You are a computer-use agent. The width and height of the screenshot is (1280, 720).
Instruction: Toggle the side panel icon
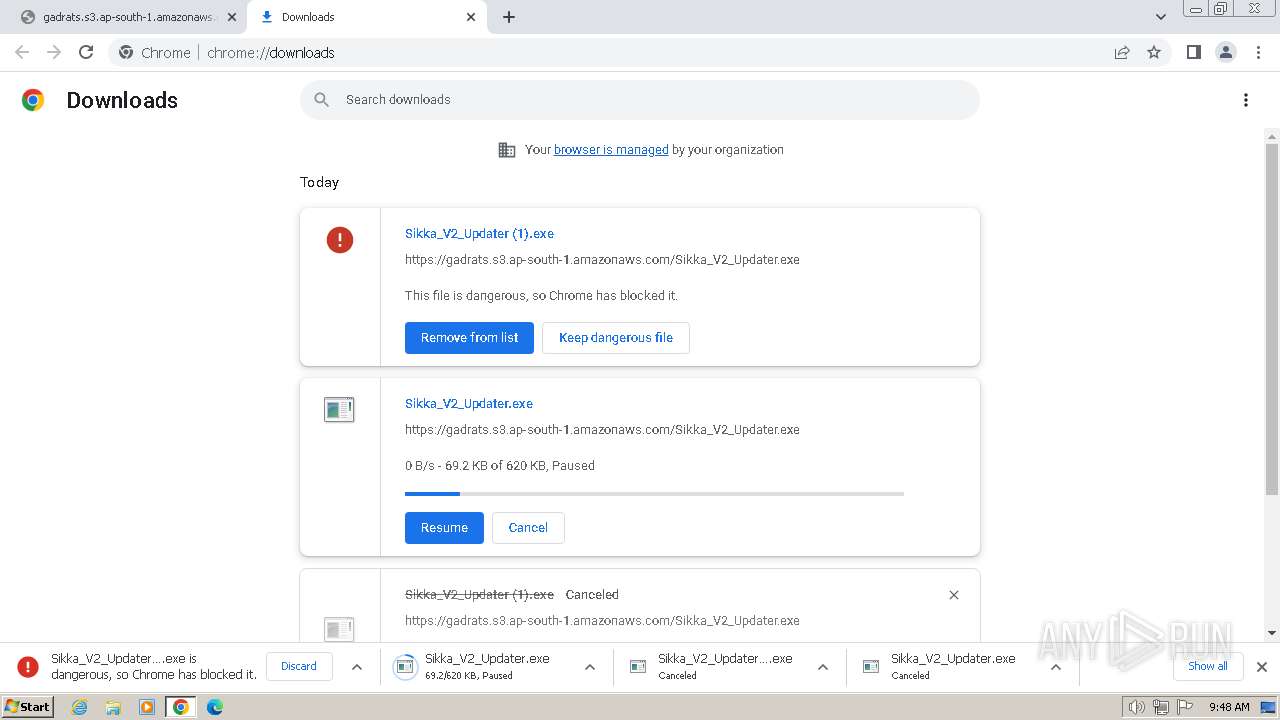point(1193,52)
